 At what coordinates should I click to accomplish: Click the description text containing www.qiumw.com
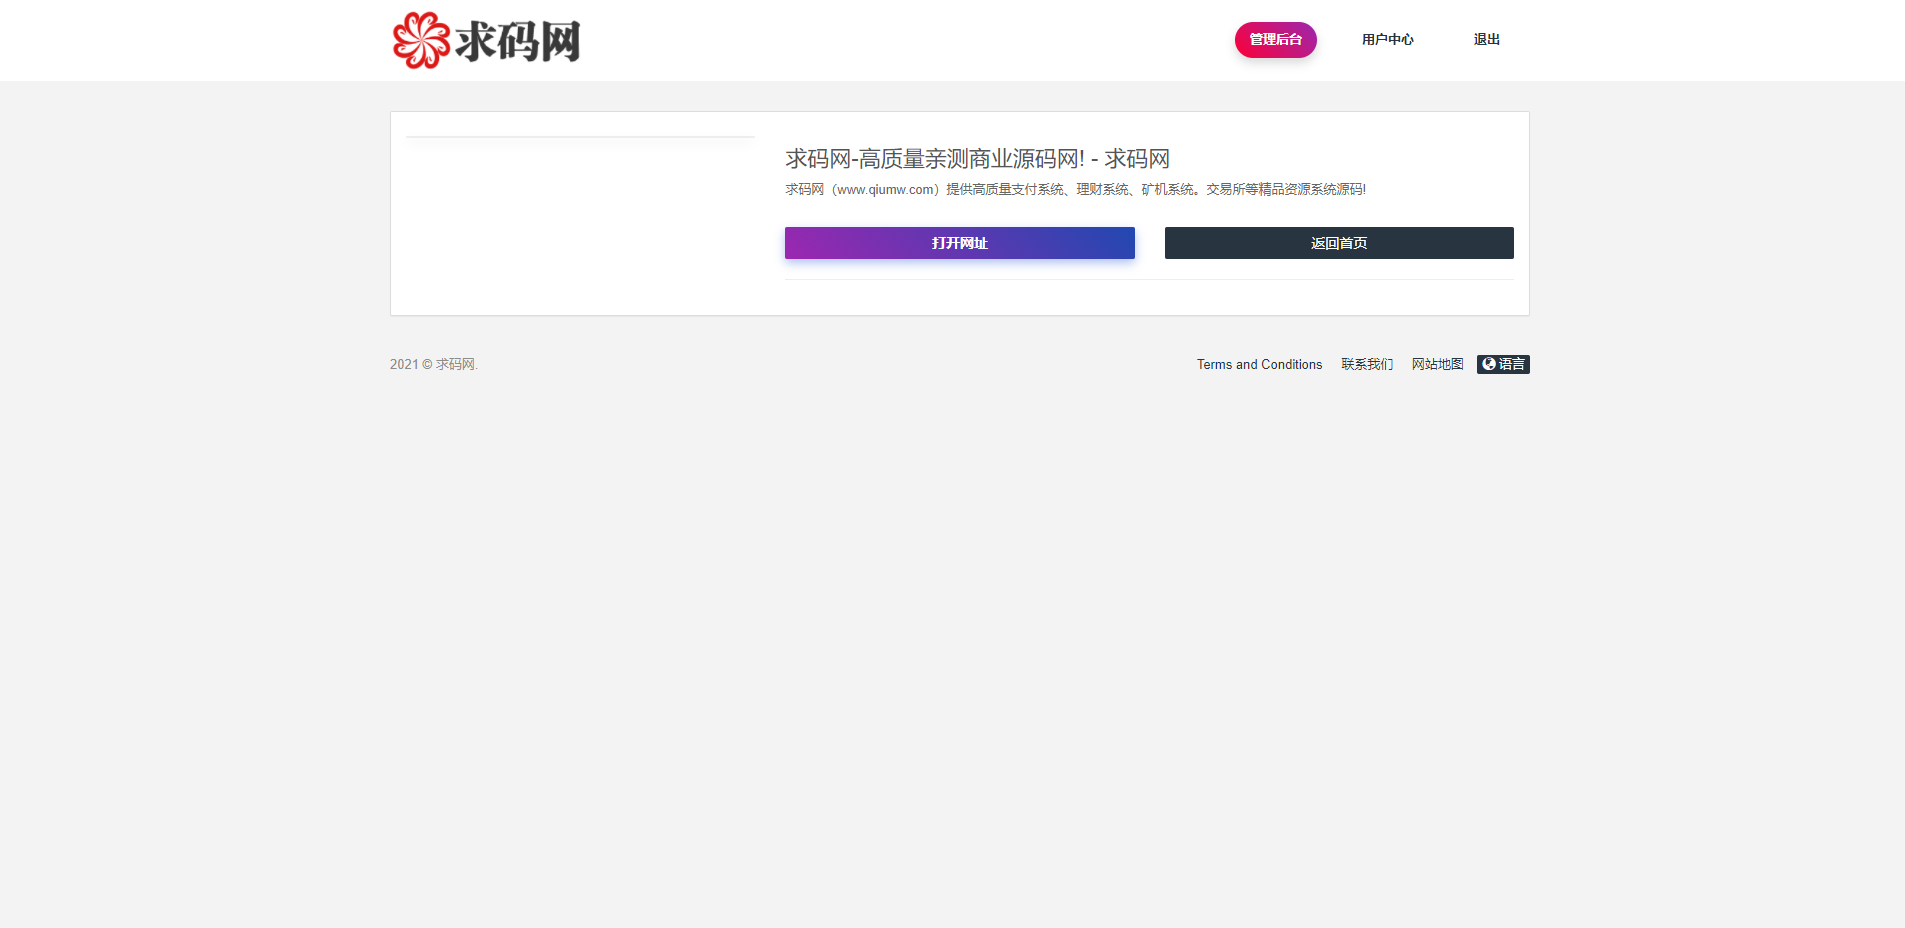1075,189
